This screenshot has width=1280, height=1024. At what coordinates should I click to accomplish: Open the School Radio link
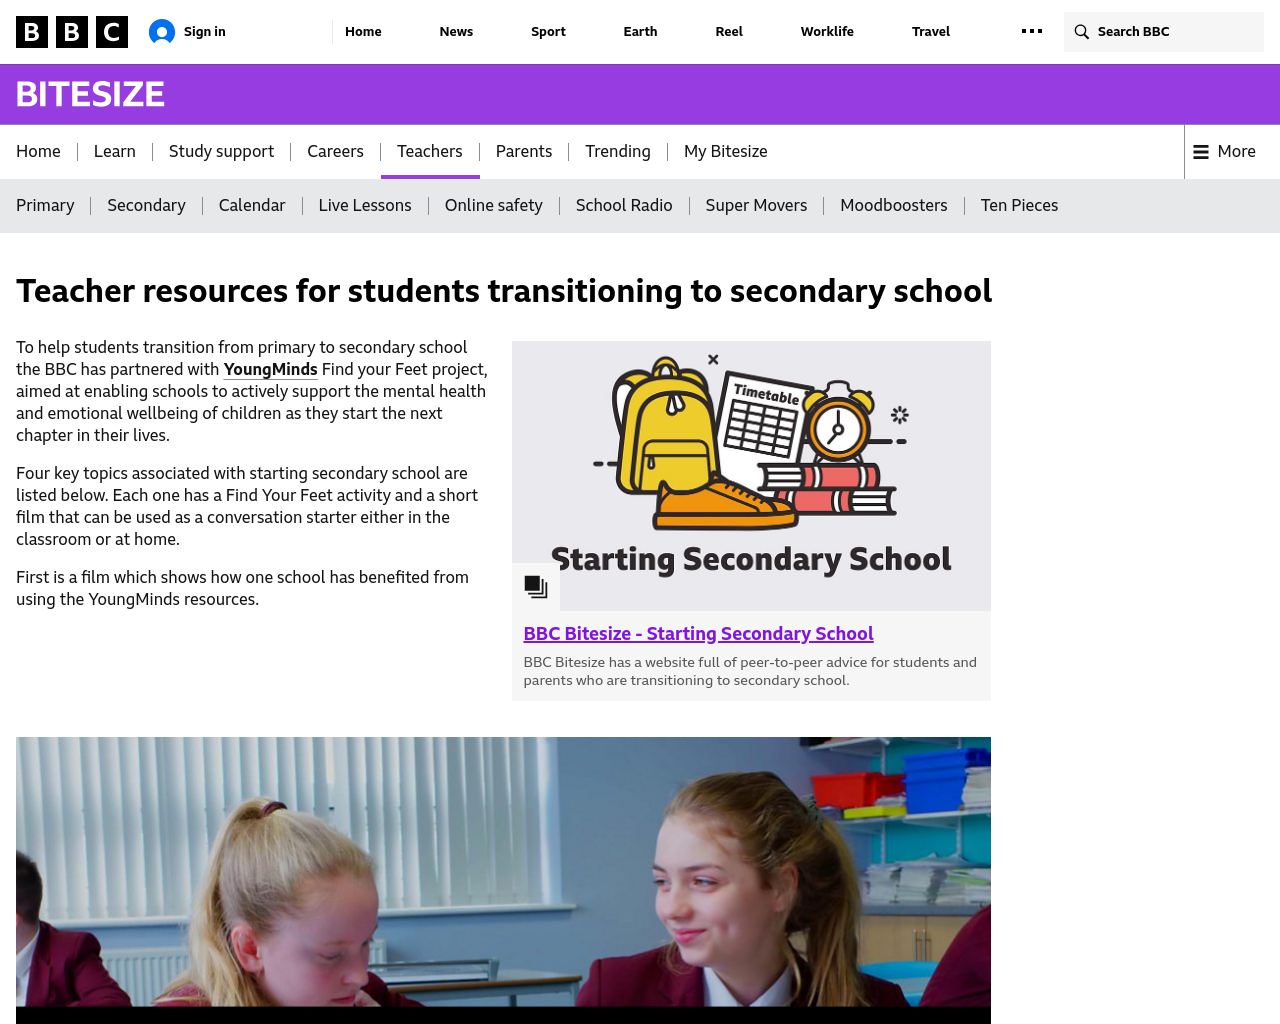coord(624,206)
